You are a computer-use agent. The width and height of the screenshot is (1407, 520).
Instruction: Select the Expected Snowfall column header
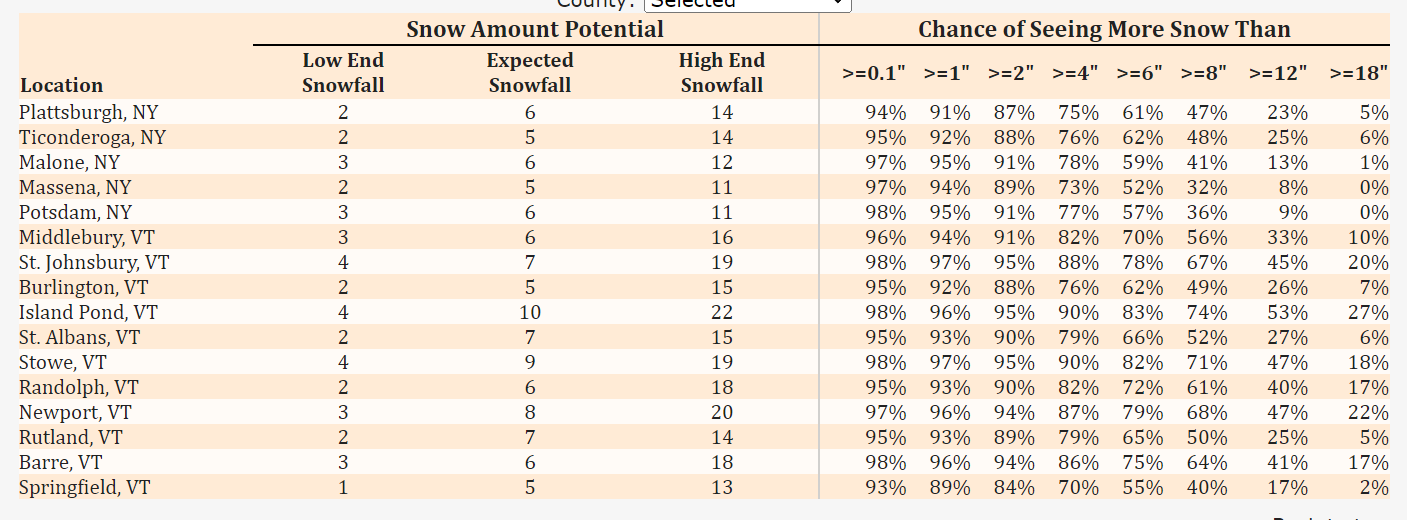point(530,73)
